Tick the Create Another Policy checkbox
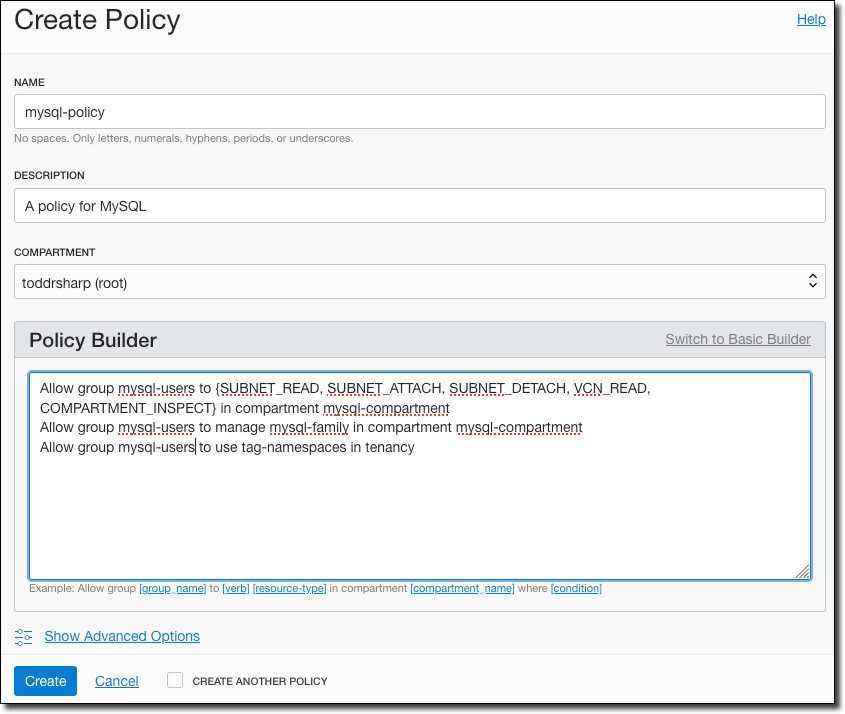 tap(175, 680)
